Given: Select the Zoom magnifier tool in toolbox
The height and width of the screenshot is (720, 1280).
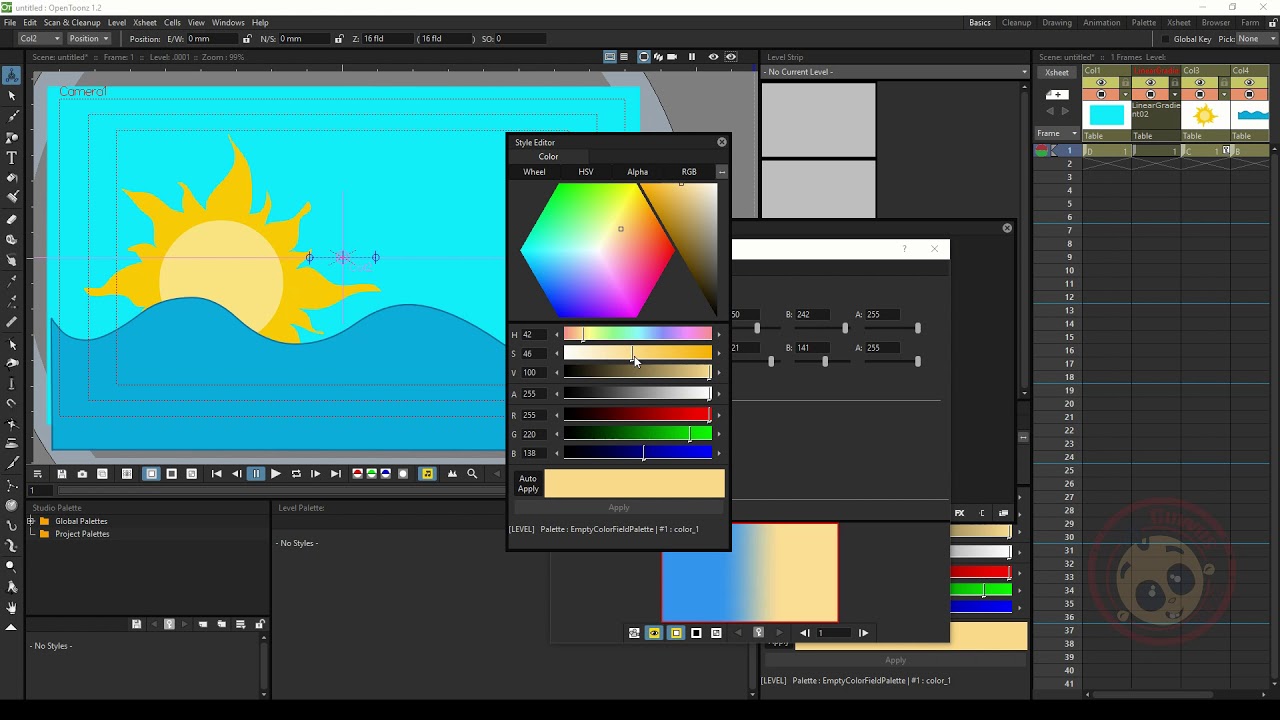Looking at the screenshot, I should pyautogui.click(x=12, y=566).
